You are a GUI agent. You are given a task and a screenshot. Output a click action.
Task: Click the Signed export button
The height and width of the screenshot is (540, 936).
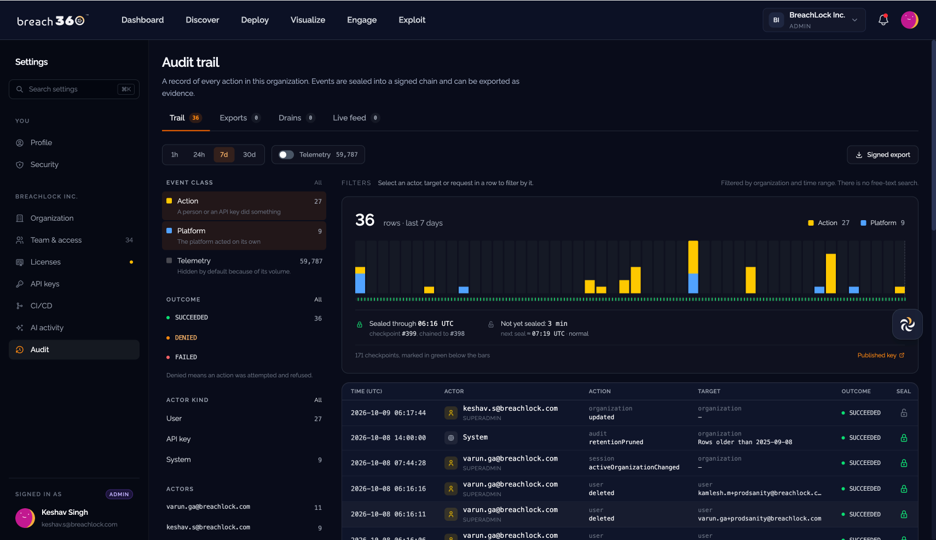tap(883, 155)
